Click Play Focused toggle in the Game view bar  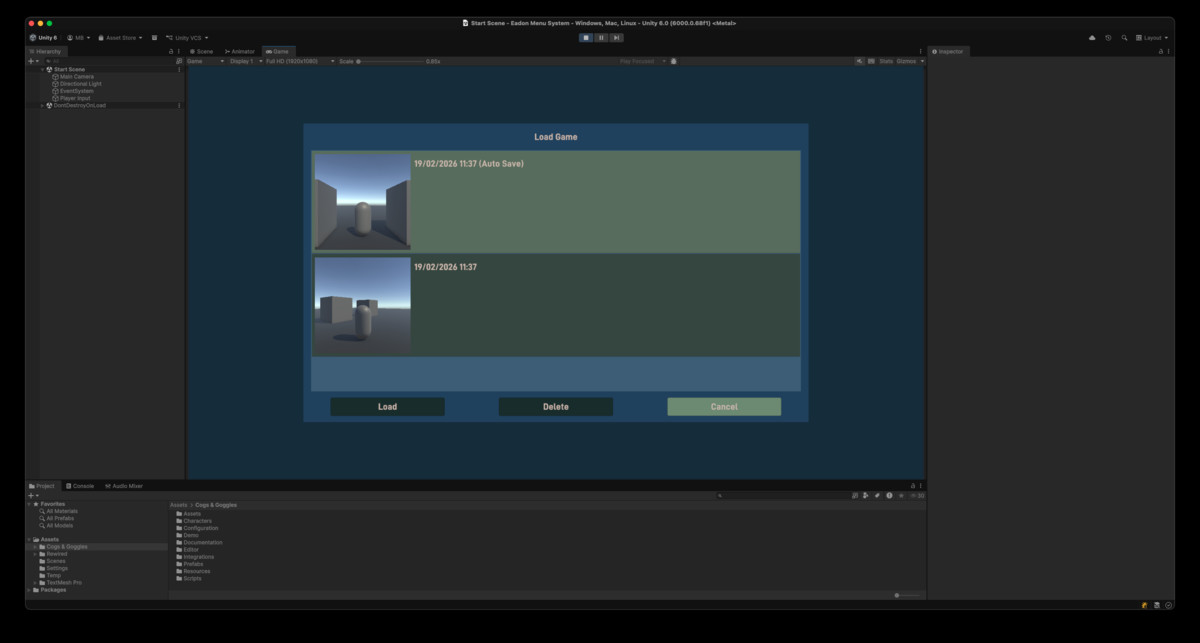[x=635, y=60]
